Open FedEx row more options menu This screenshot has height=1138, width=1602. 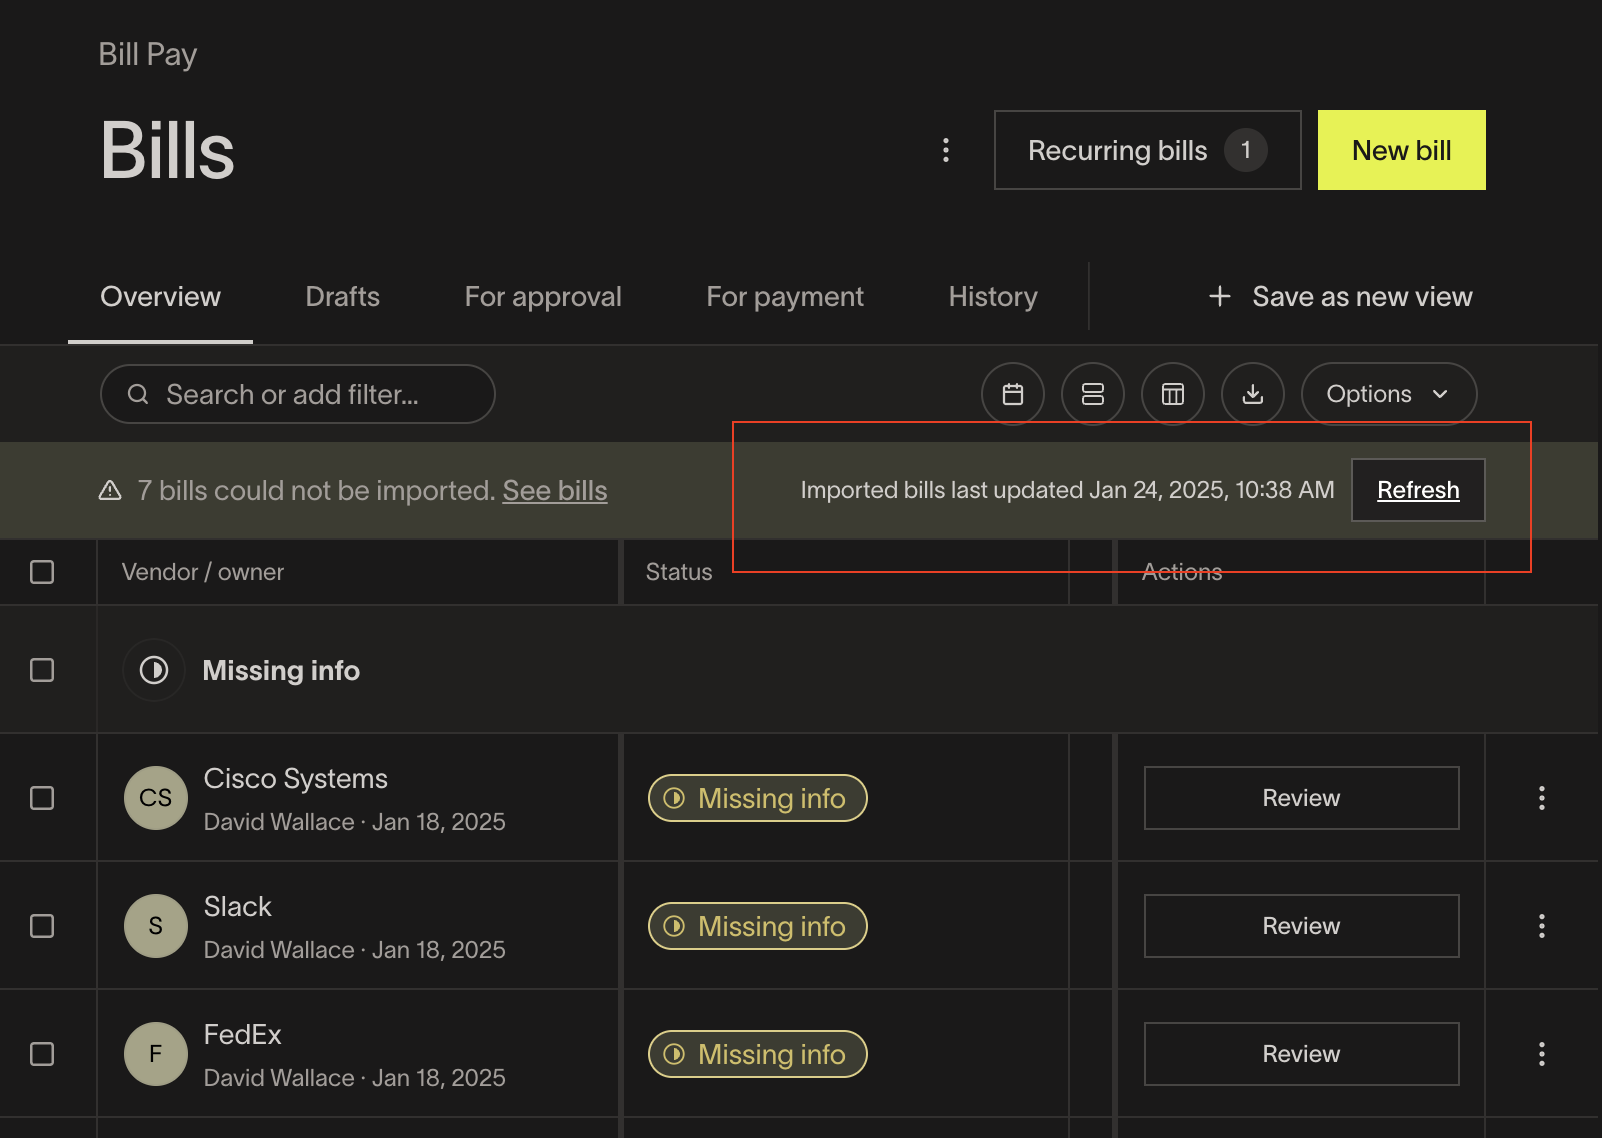(1542, 1054)
